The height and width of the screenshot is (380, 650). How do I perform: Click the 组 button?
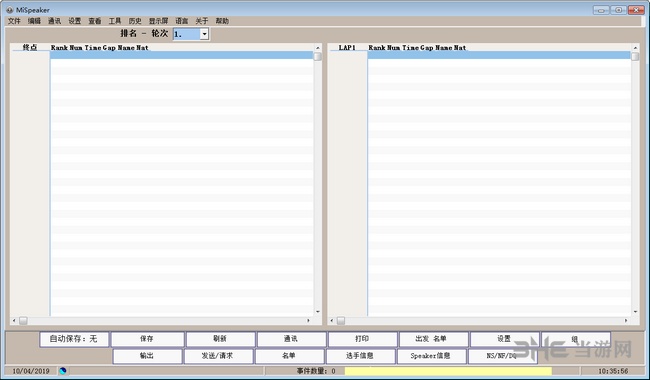click(575, 339)
